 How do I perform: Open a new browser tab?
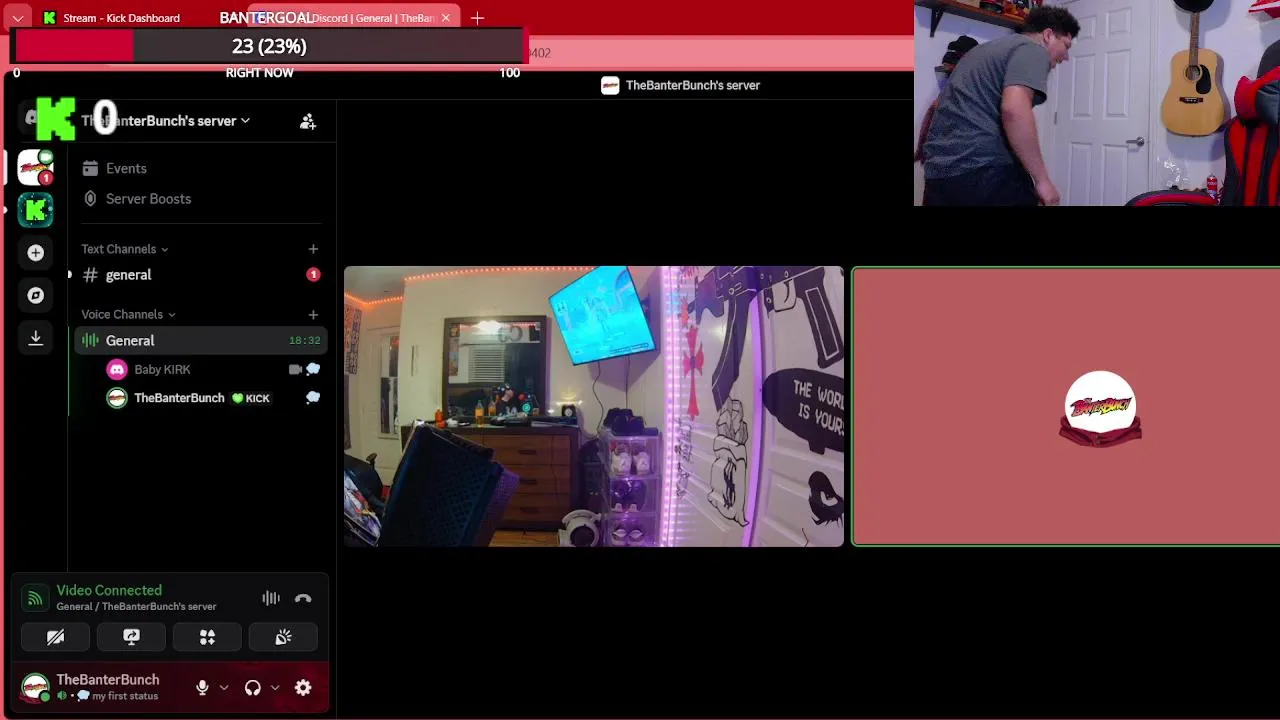(x=477, y=18)
